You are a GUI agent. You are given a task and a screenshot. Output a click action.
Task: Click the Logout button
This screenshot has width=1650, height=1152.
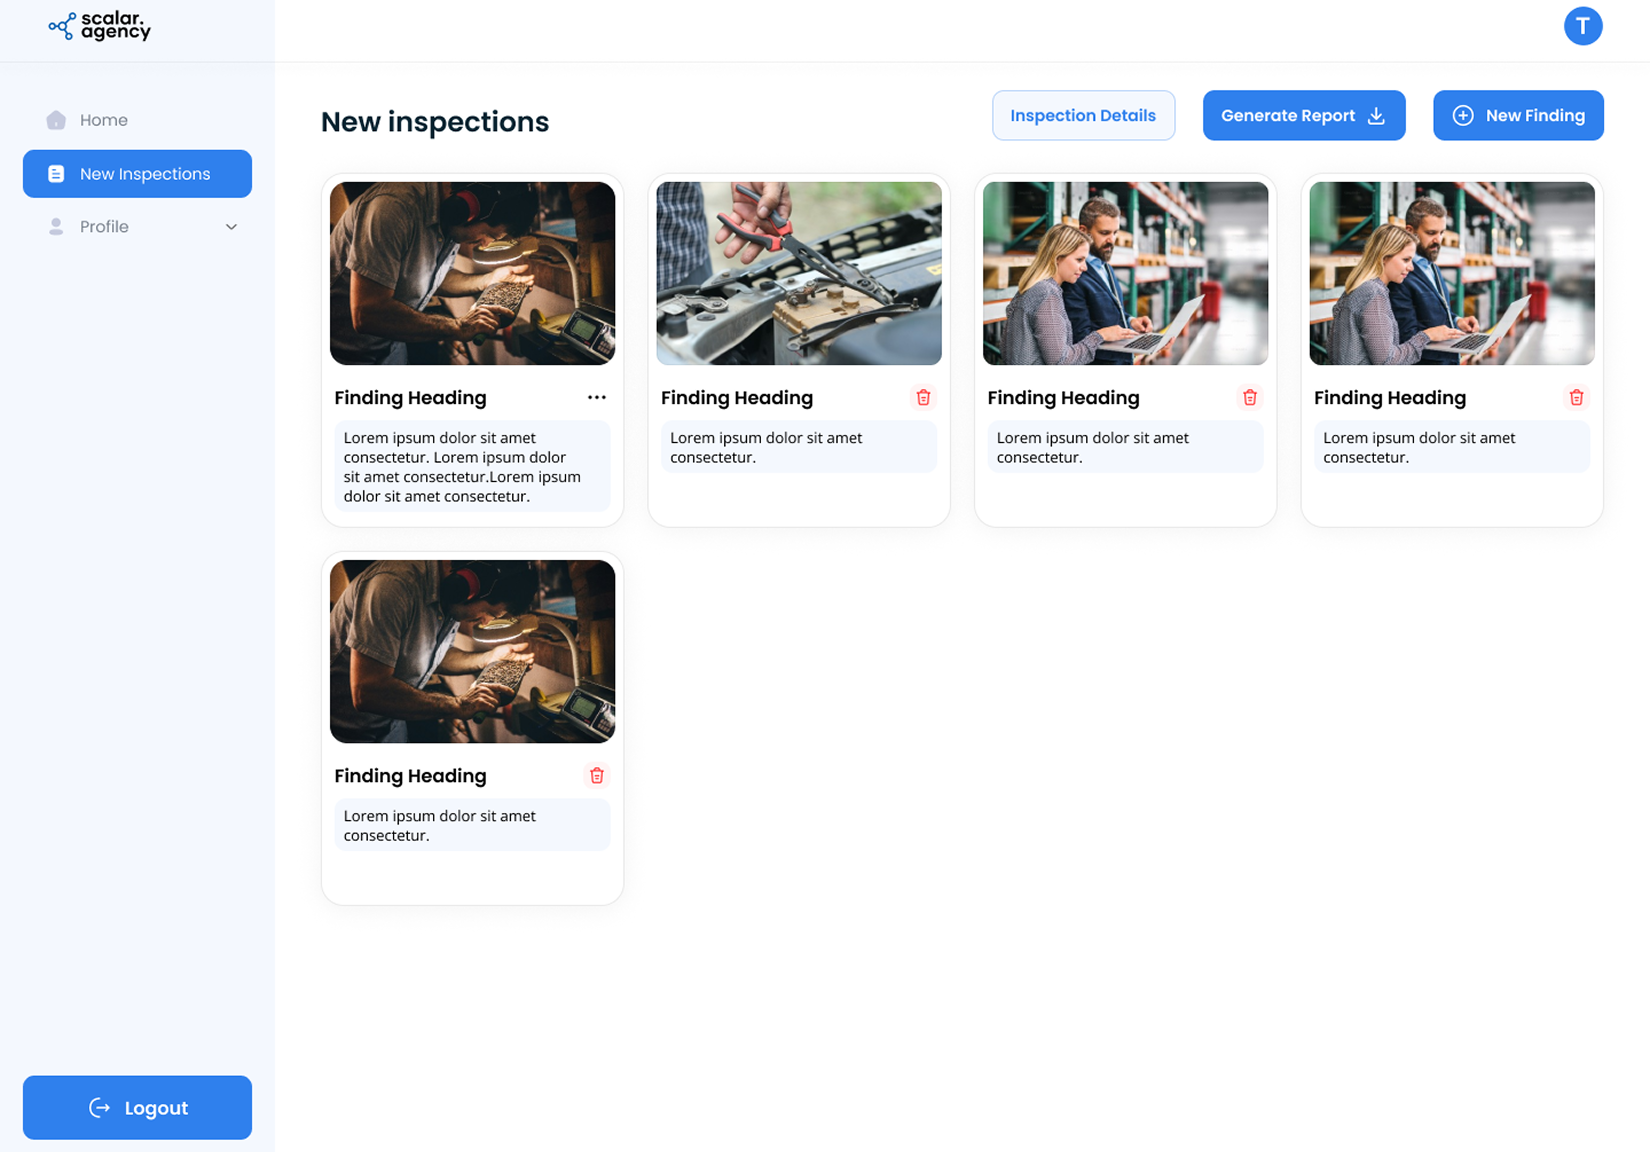[137, 1107]
